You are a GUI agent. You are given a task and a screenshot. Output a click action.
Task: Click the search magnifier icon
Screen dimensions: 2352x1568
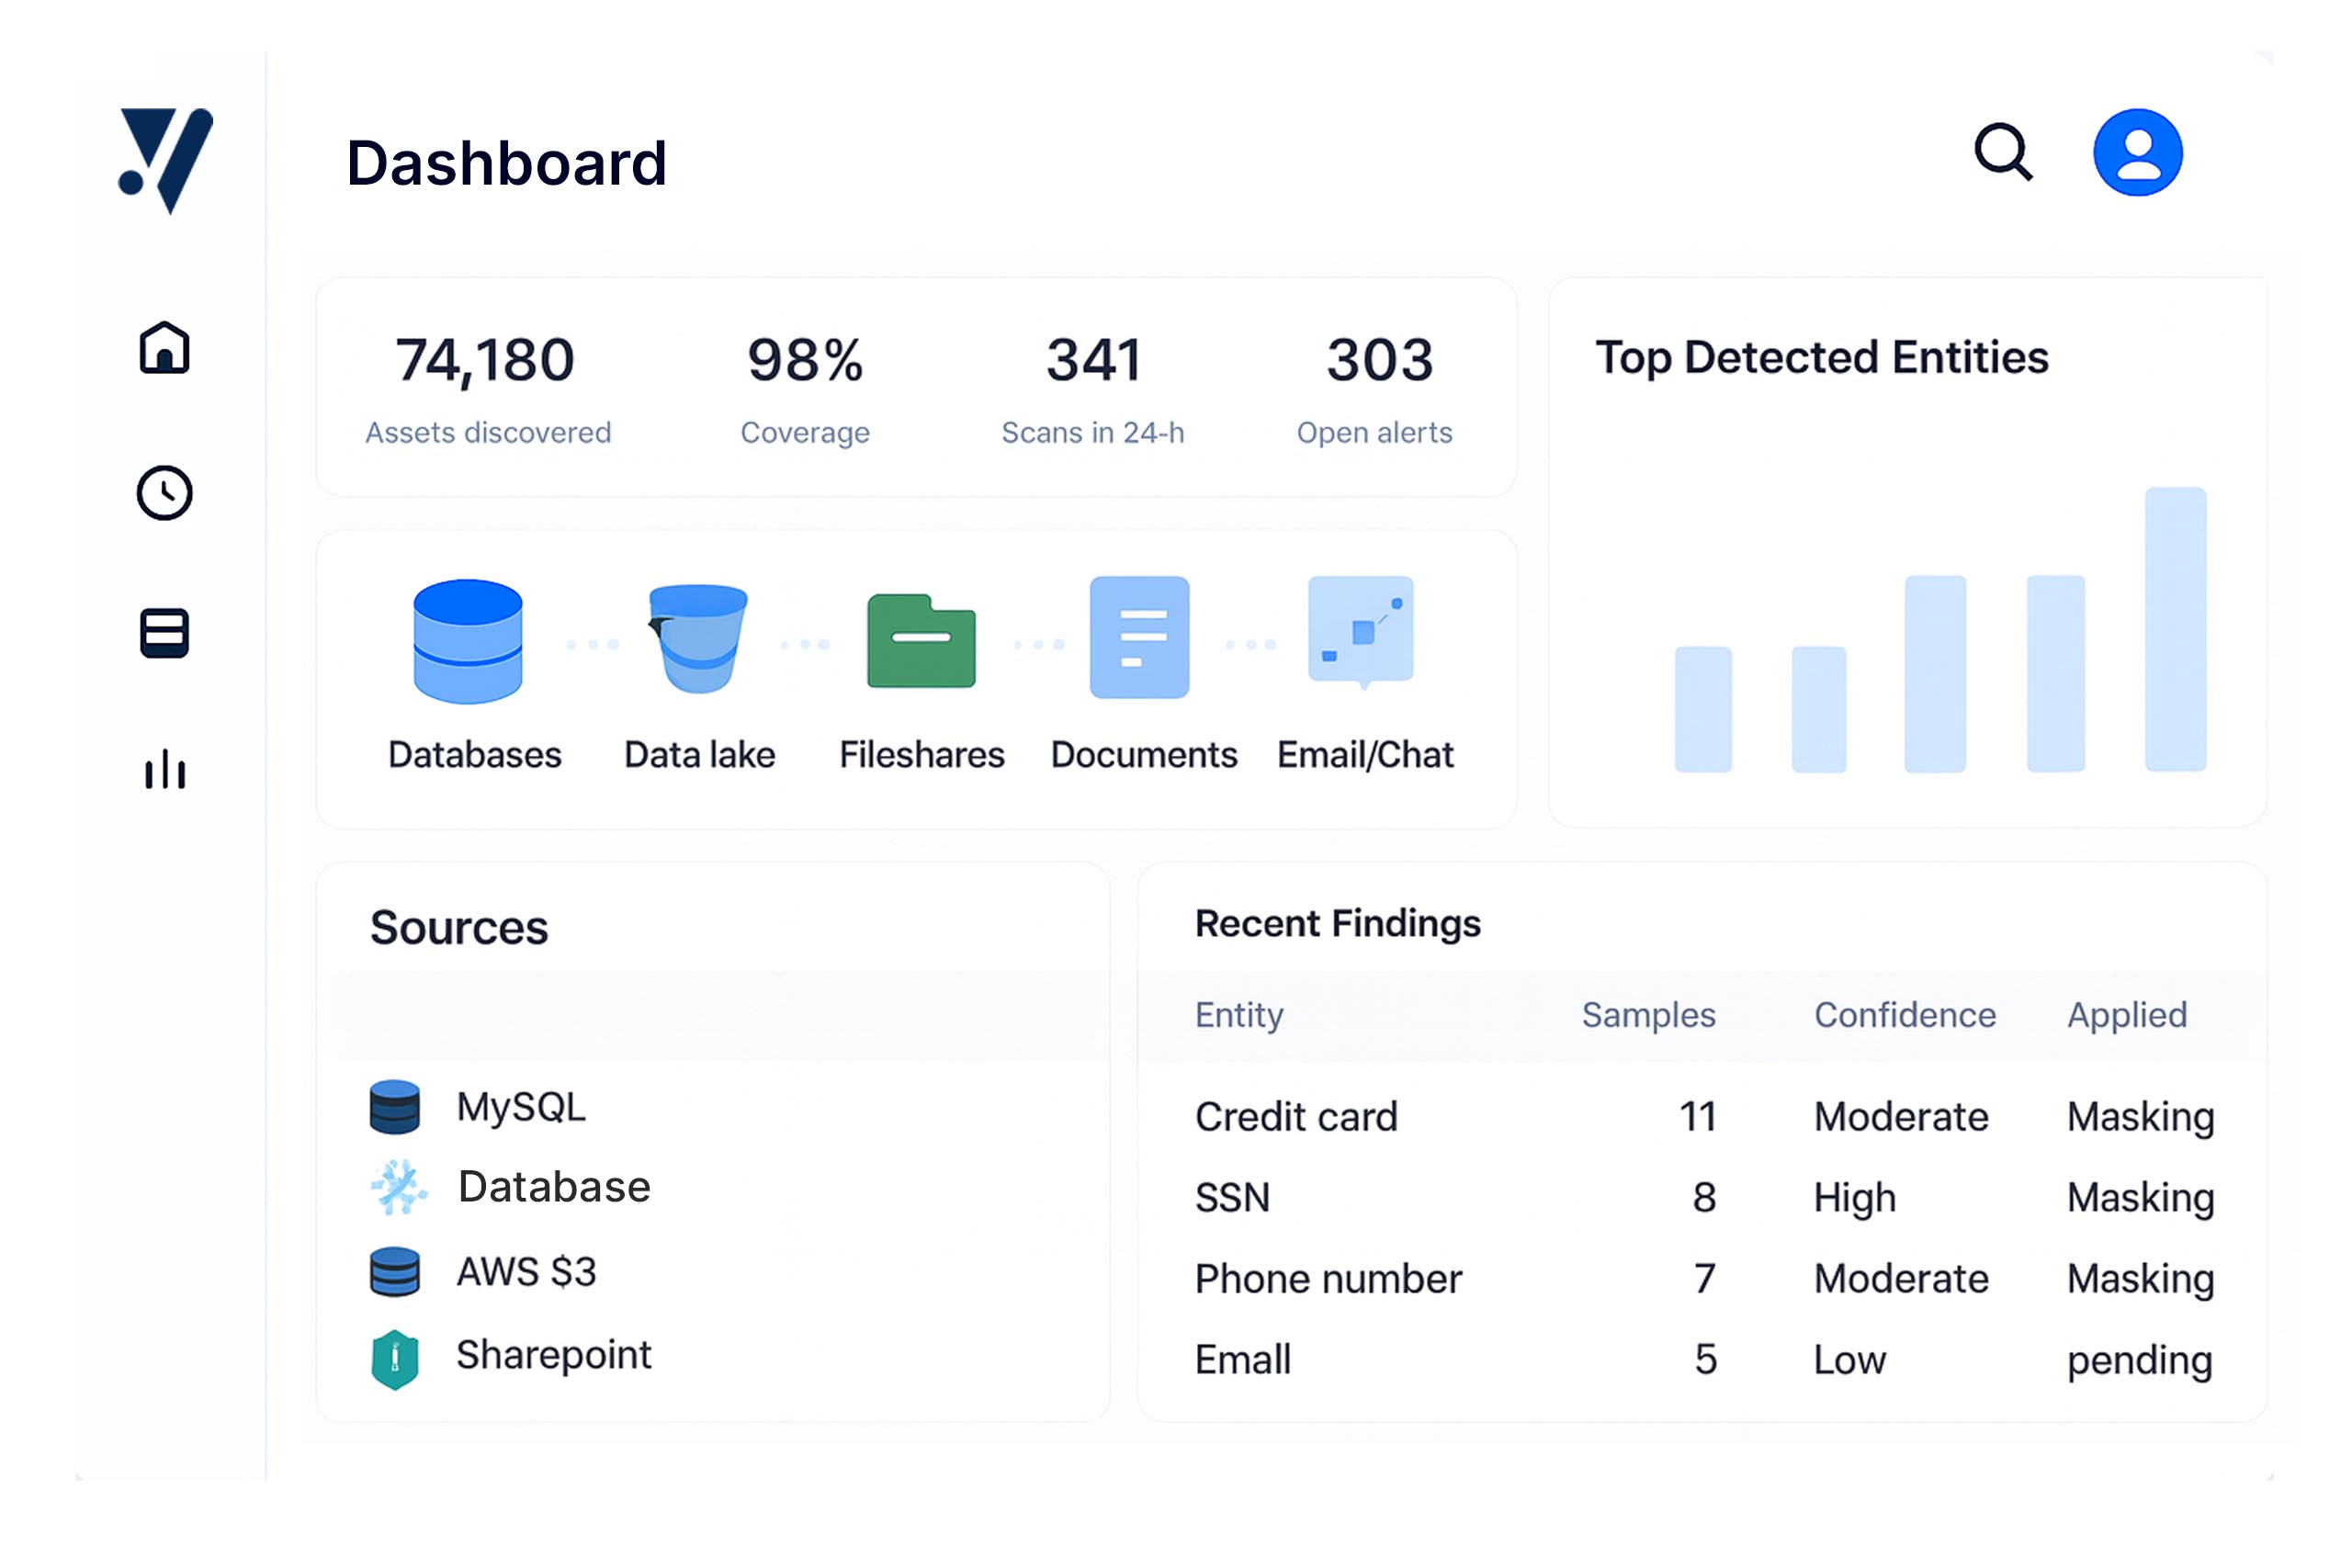pyautogui.click(x=2003, y=152)
